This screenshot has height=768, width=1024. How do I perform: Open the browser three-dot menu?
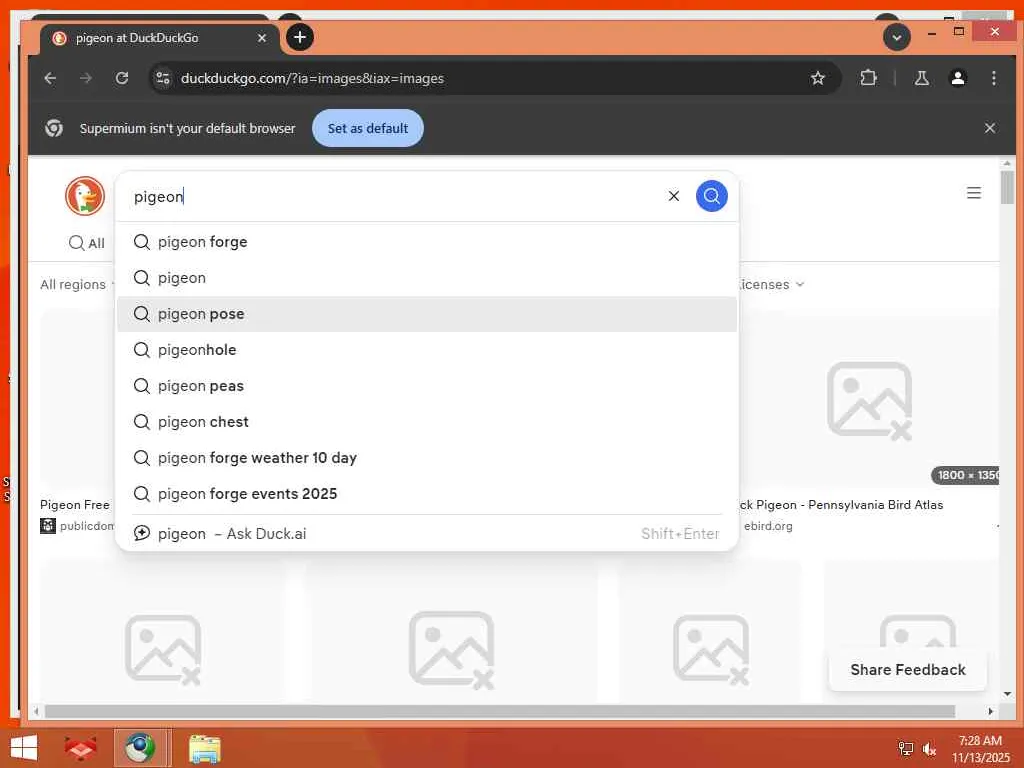[993, 78]
